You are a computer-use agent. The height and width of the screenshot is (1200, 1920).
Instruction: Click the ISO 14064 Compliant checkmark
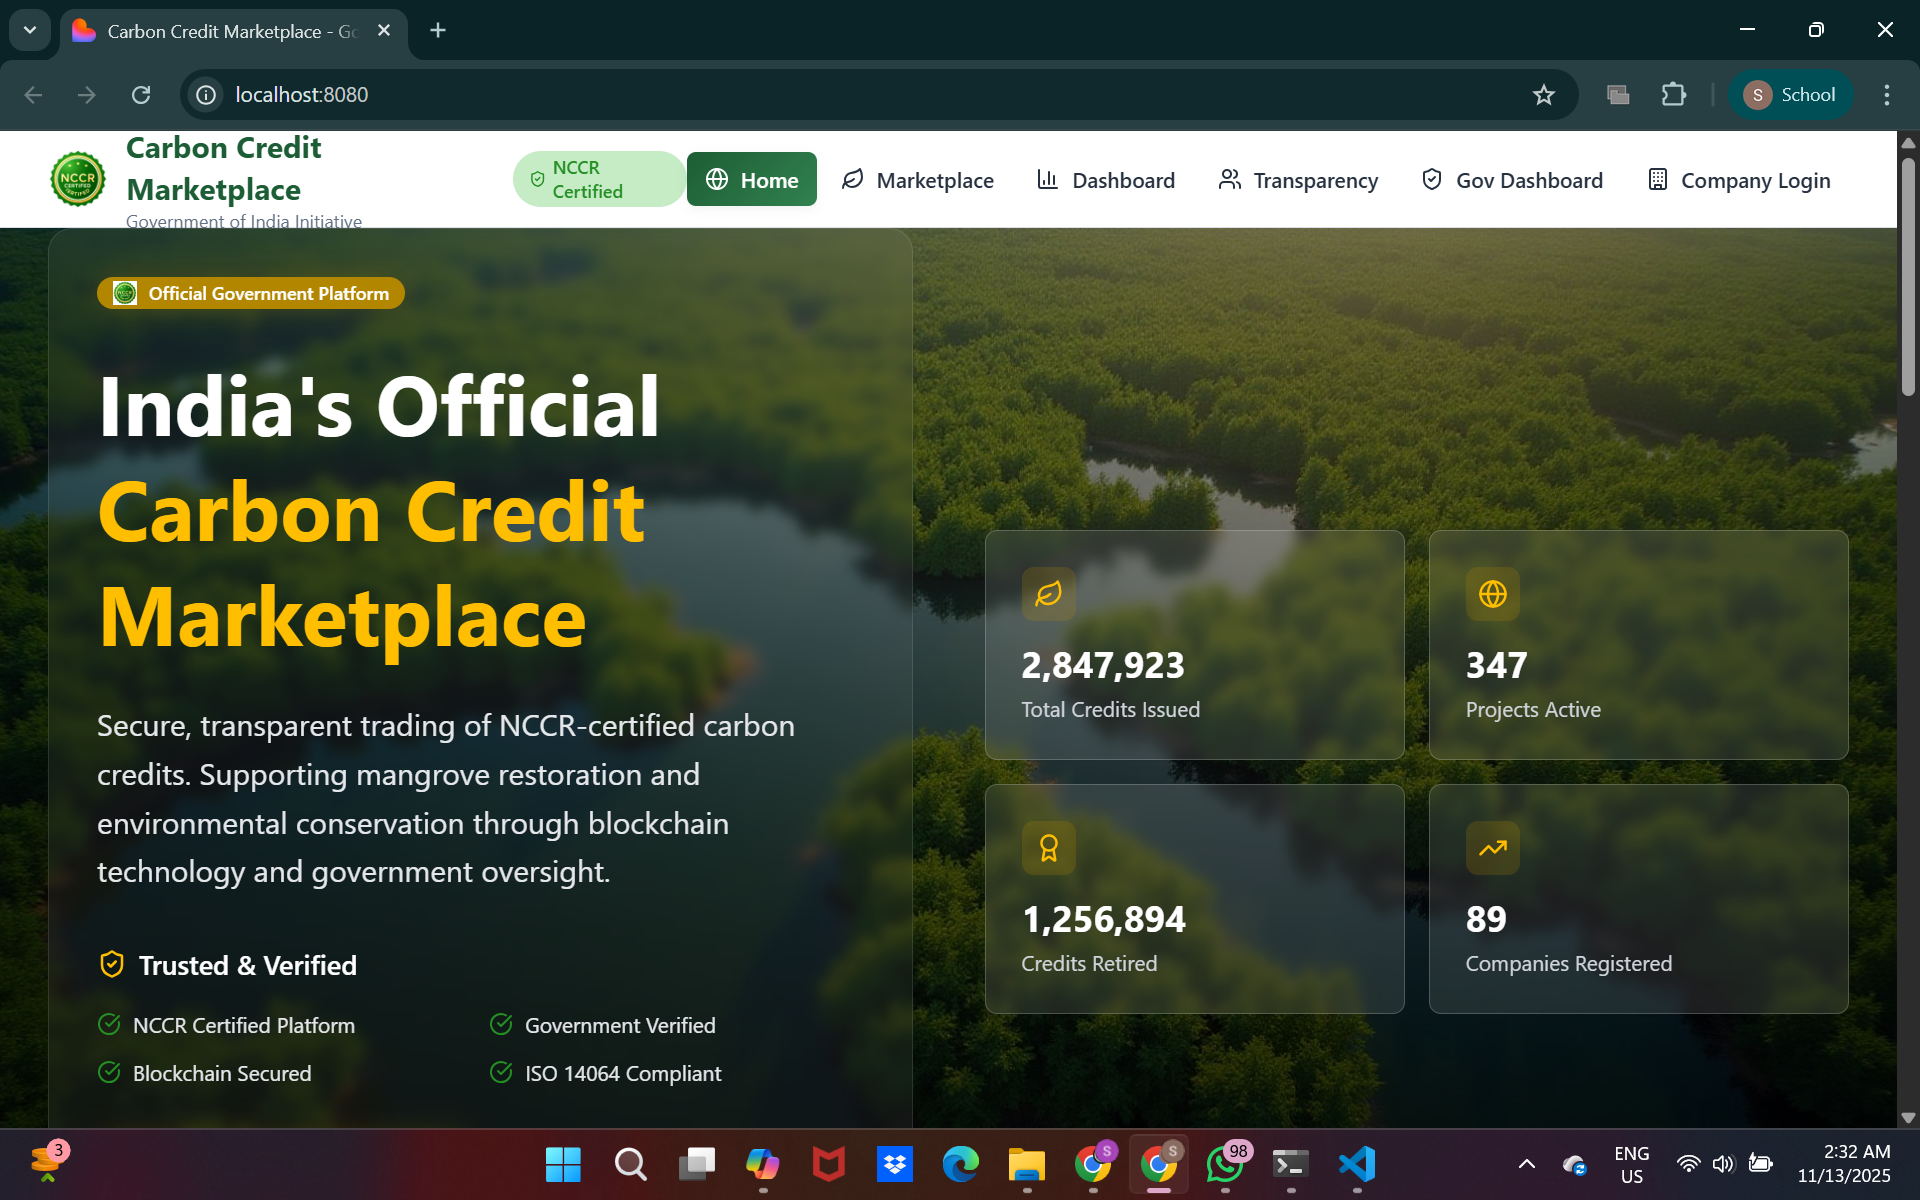click(501, 1073)
